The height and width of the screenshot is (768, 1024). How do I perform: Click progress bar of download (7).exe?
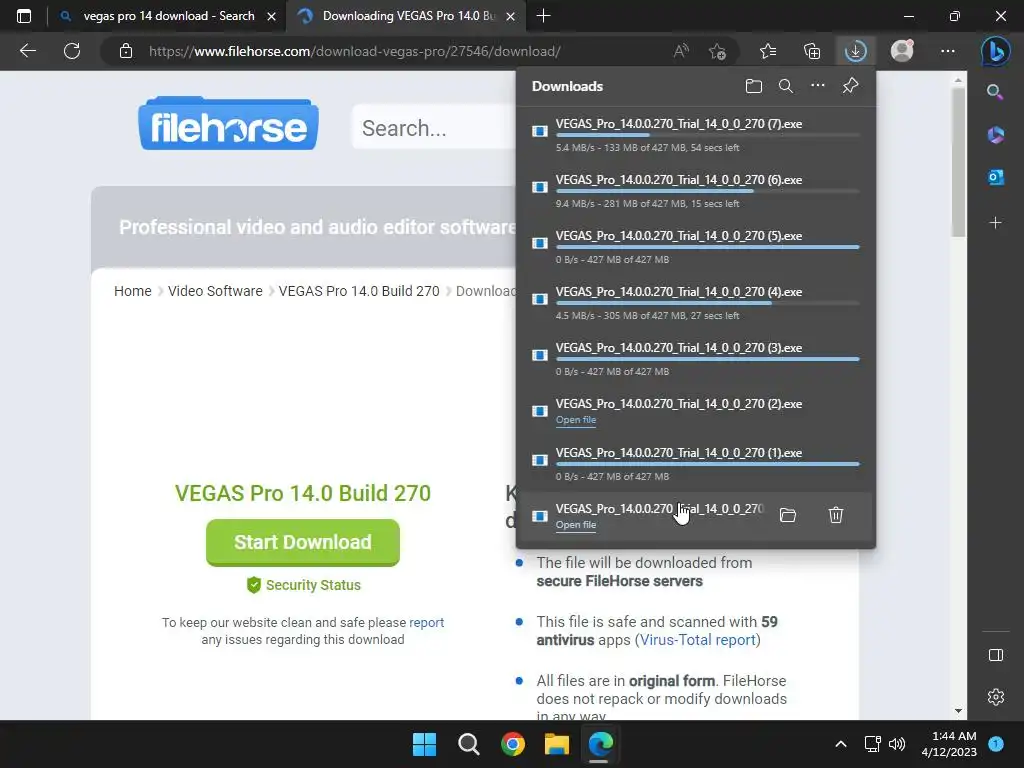click(707, 135)
